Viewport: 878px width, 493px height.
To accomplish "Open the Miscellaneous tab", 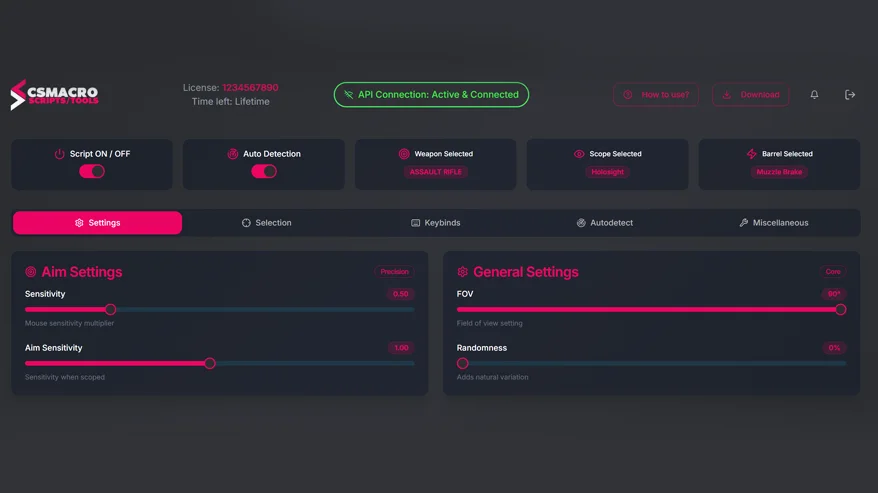I will click(774, 222).
